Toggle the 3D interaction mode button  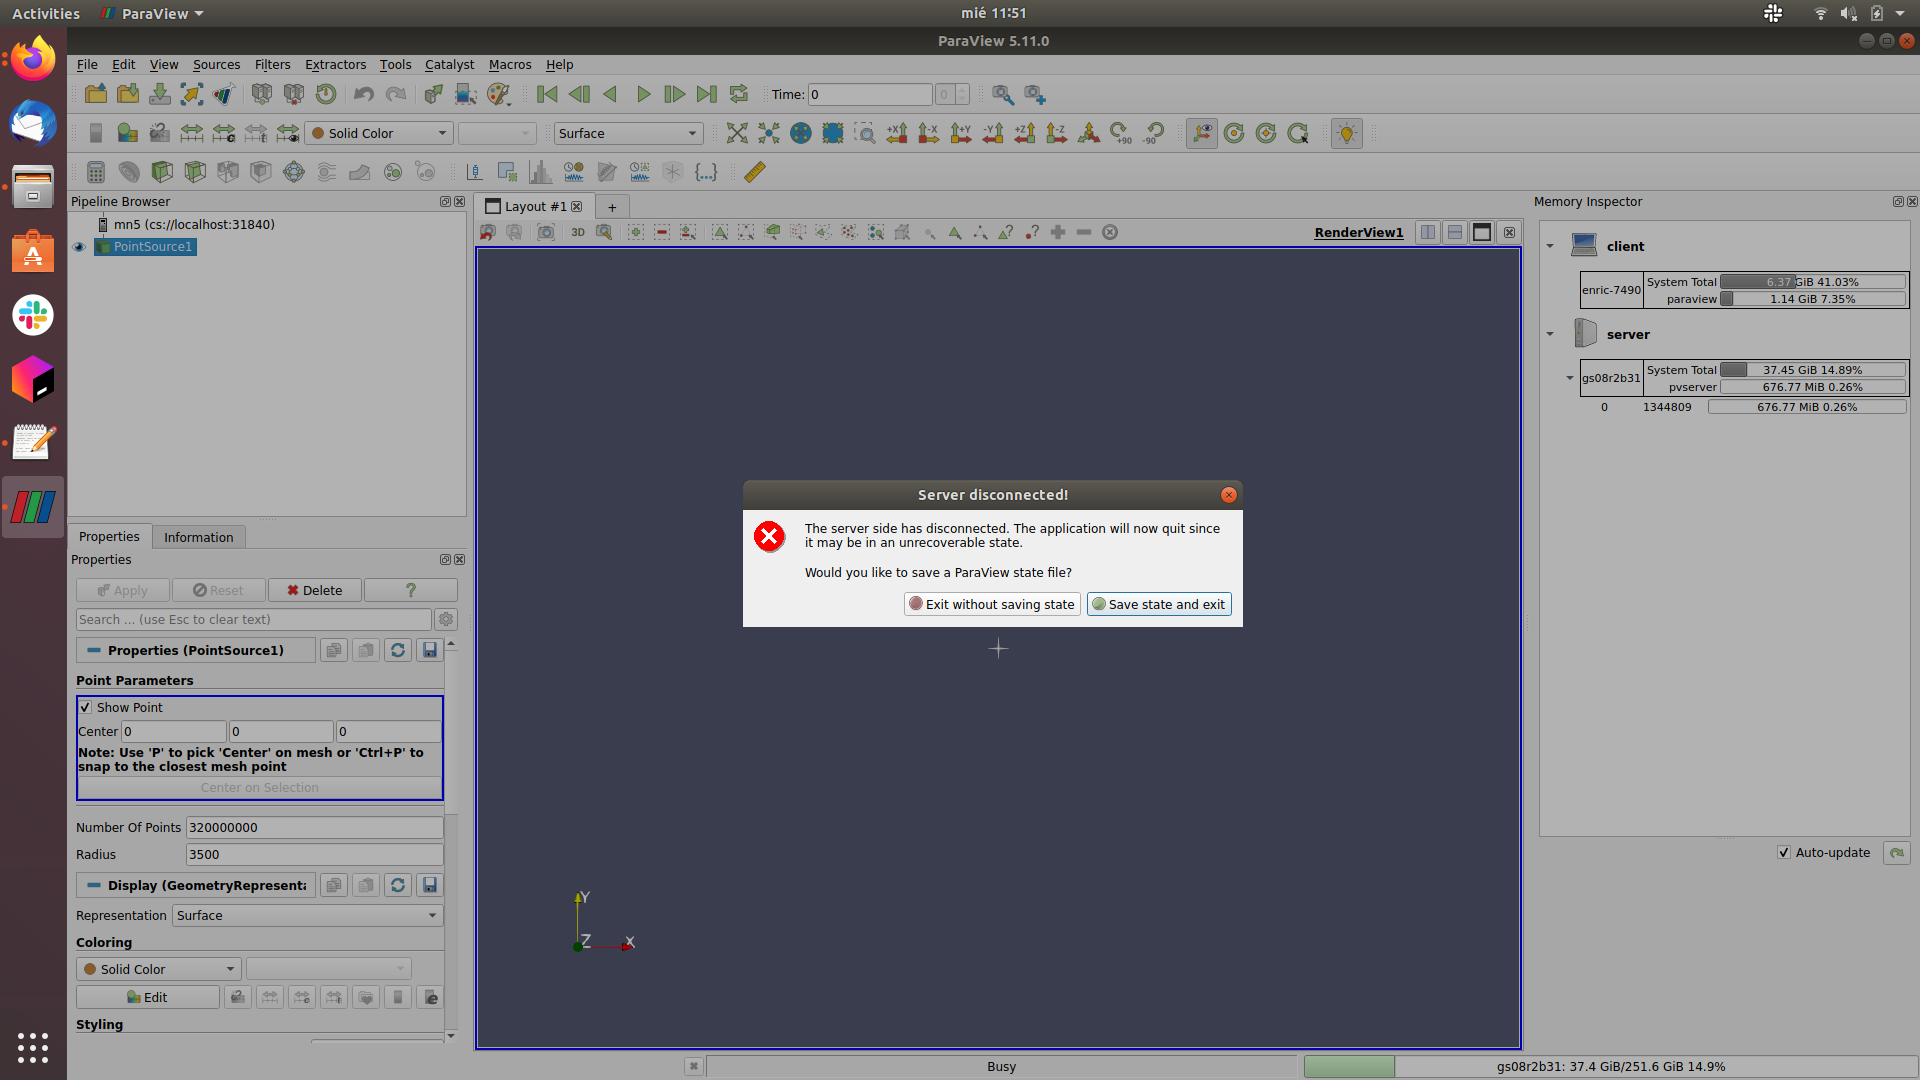click(x=578, y=232)
